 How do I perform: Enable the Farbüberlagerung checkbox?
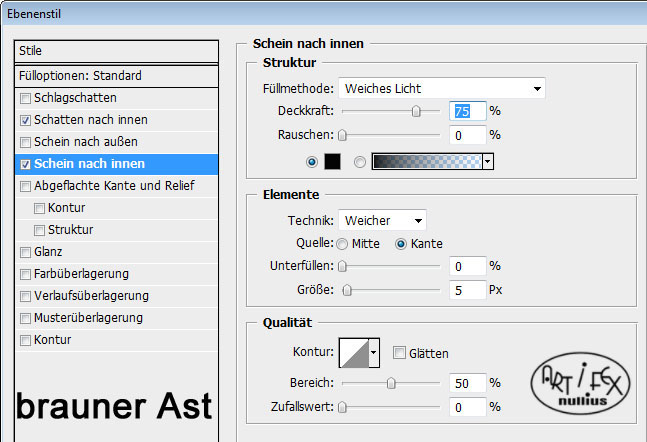coord(26,274)
